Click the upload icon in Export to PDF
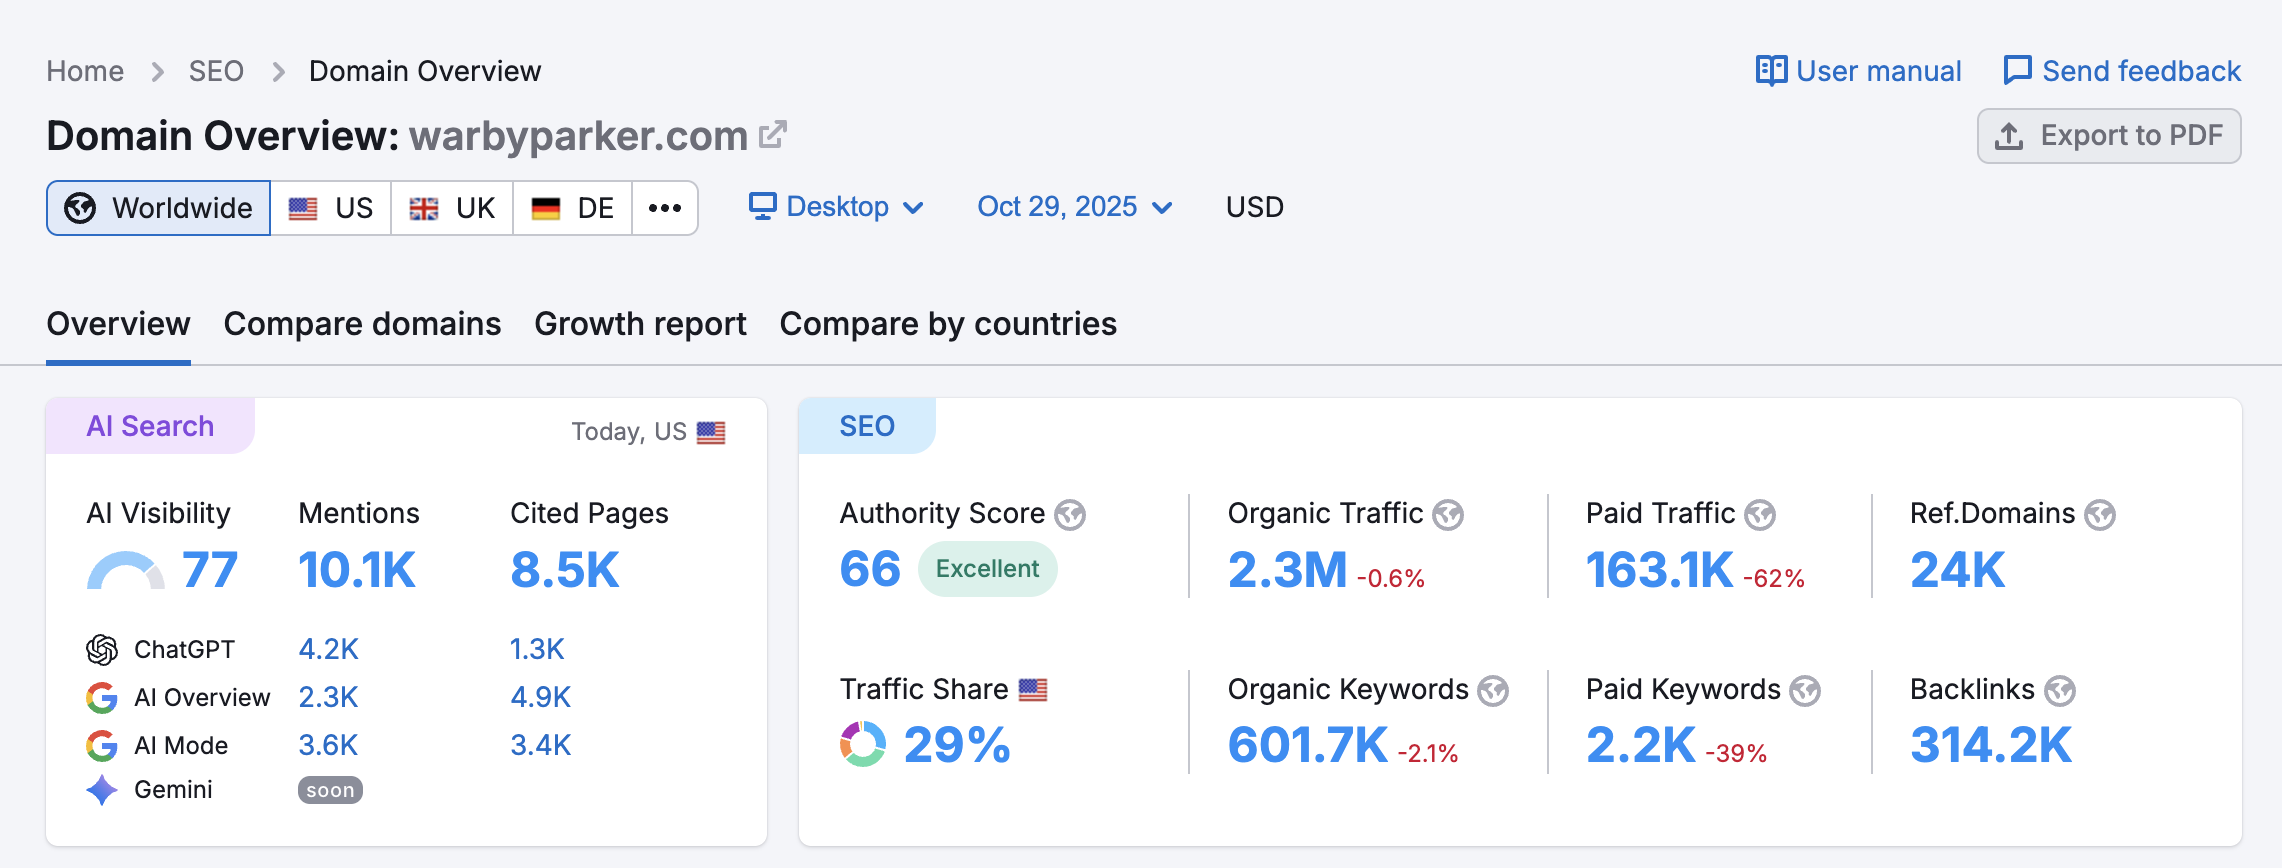This screenshot has height=868, width=2282. coord(2009,136)
